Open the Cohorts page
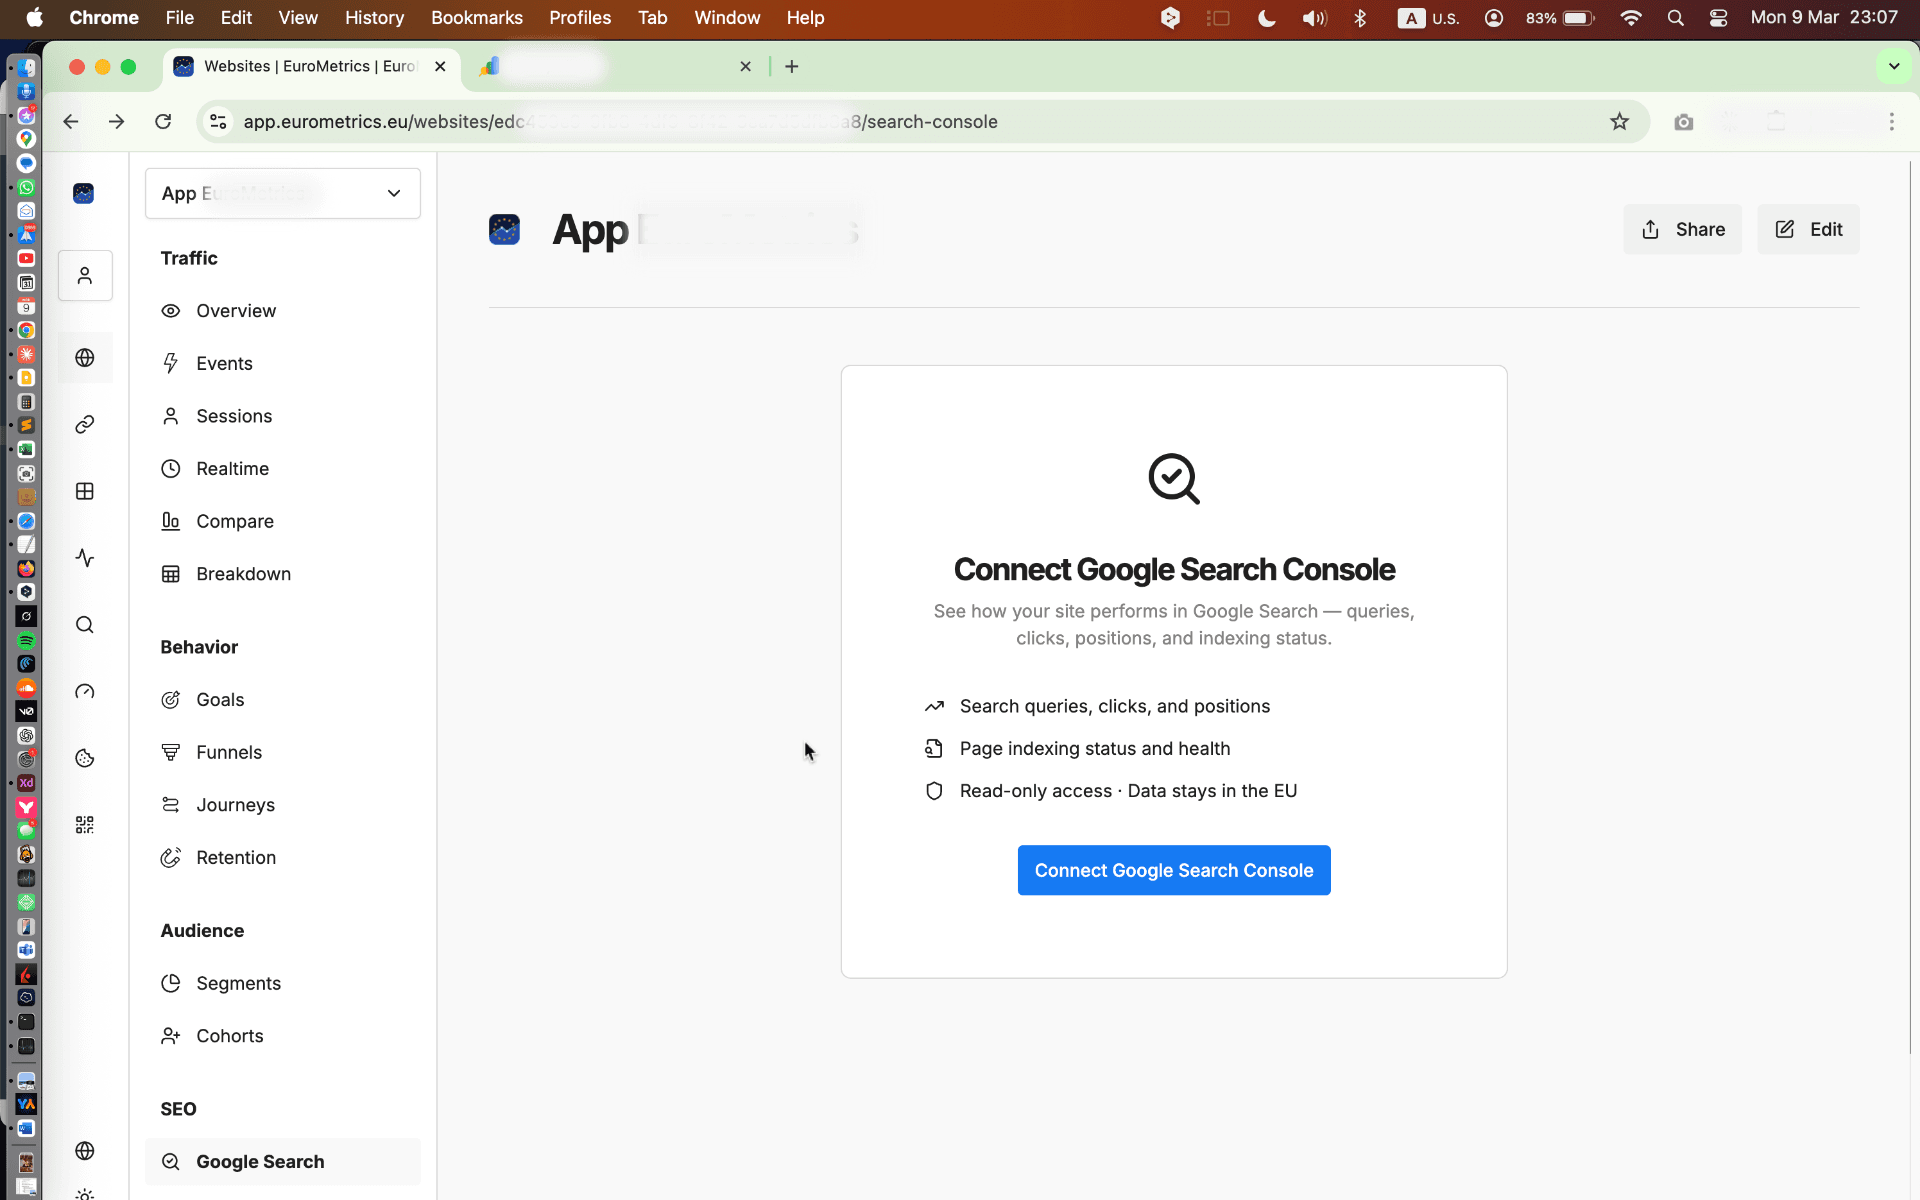Viewport: 1920px width, 1200px height. (283, 1036)
